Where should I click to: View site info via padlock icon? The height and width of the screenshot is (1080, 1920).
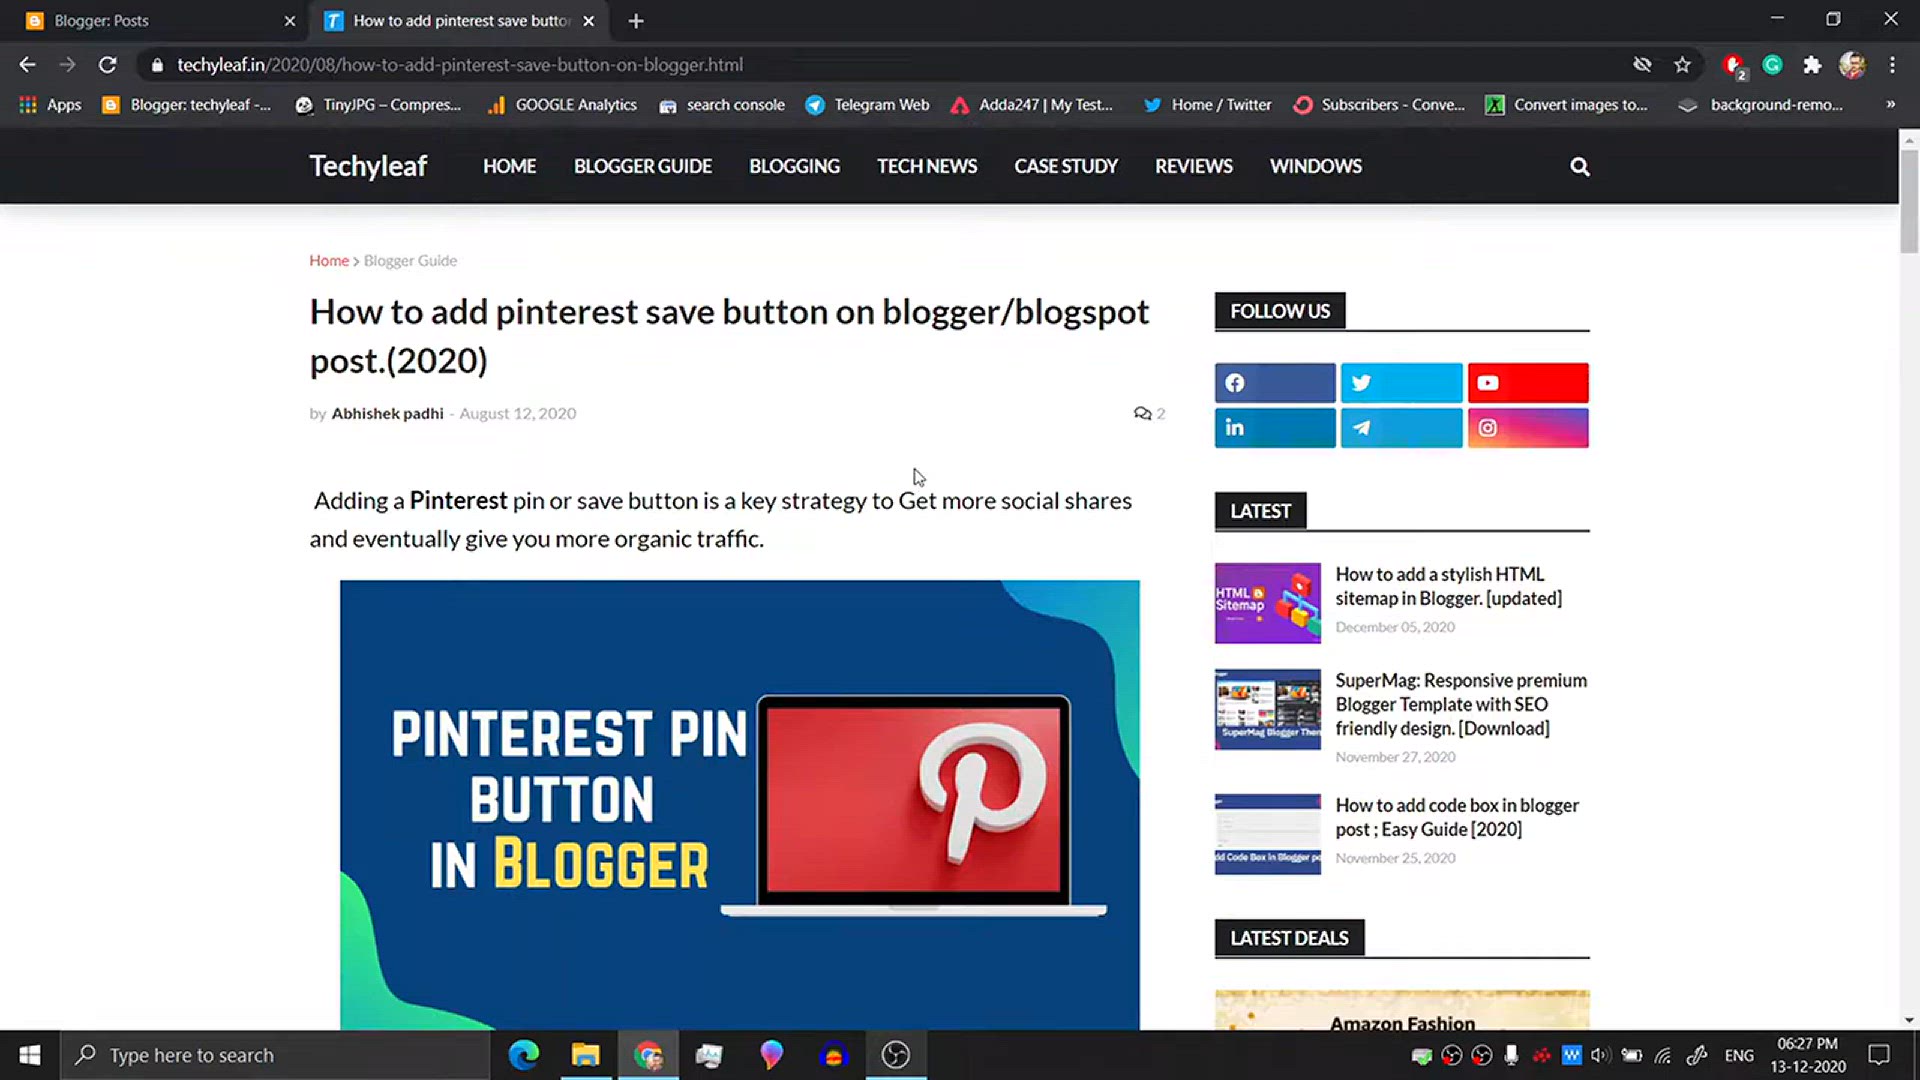(157, 65)
